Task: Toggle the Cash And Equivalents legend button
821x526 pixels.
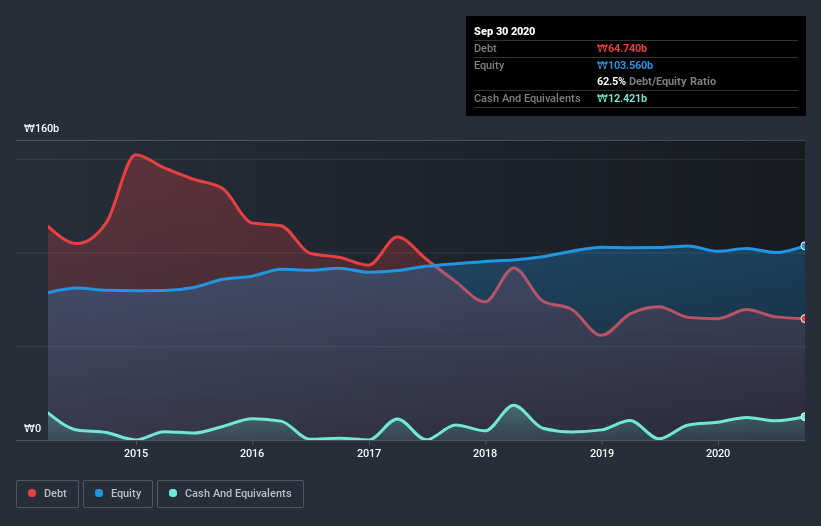Action: [230, 494]
